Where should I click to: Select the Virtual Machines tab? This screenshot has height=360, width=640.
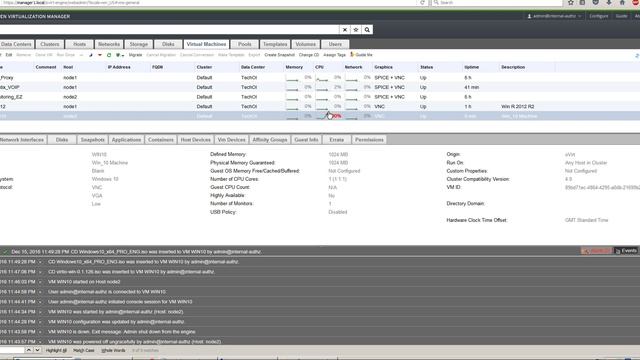[x=206, y=44]
